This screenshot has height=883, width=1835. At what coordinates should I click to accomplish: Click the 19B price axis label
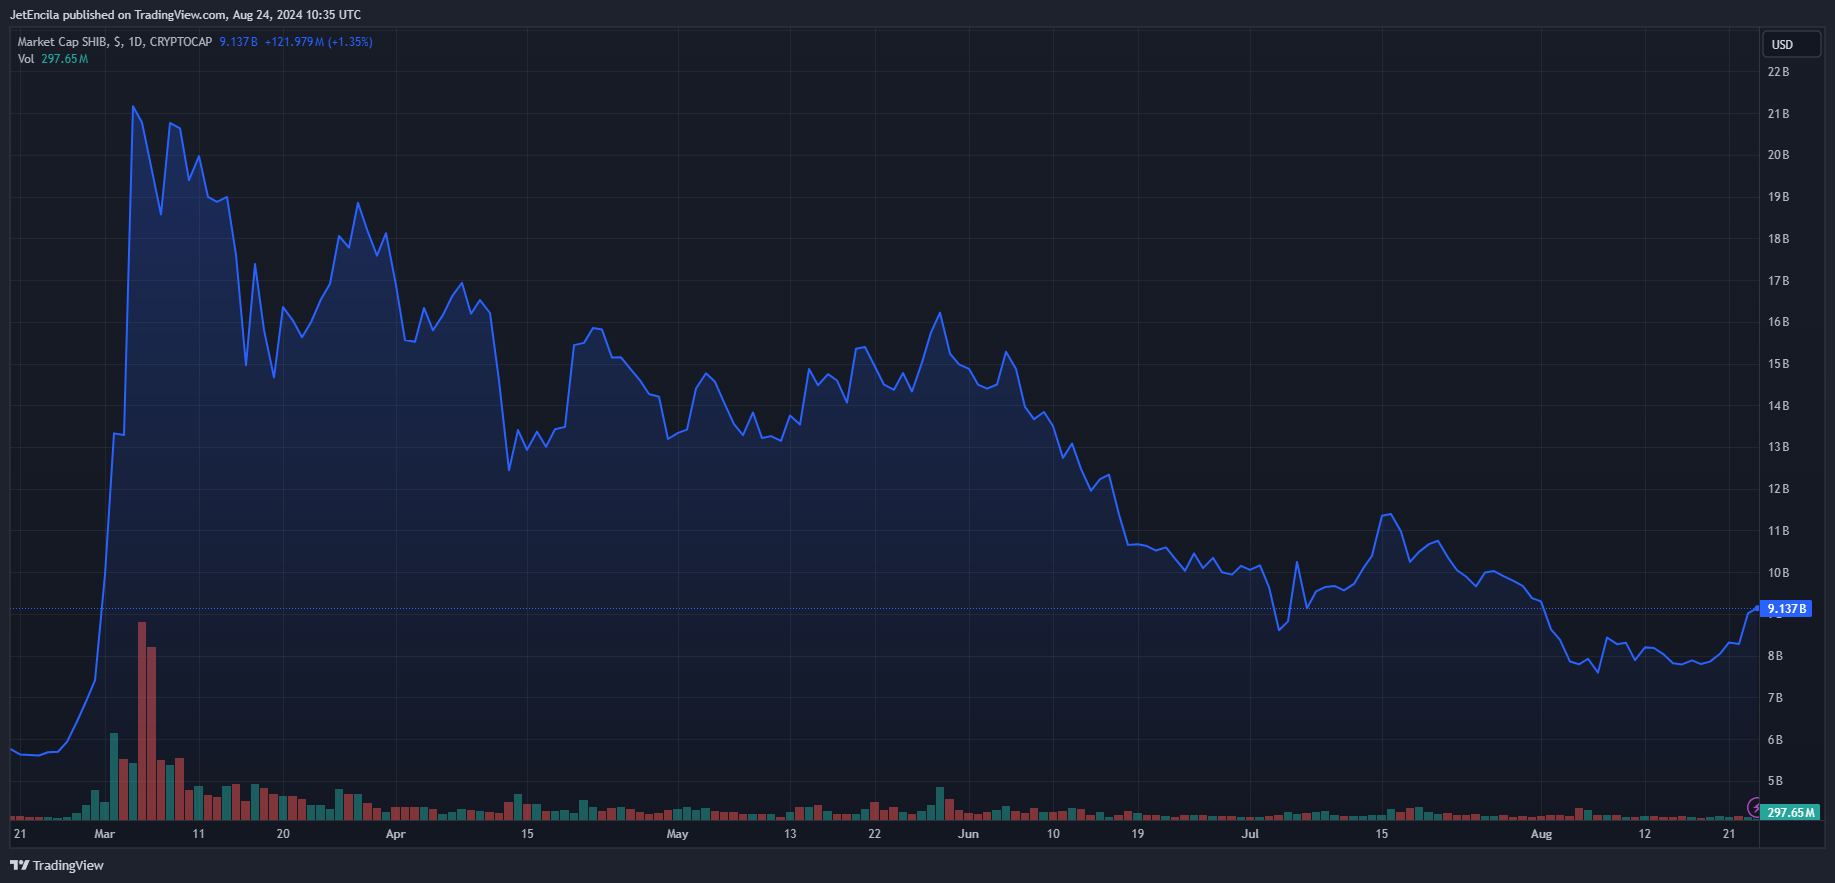pos(1778,197)
